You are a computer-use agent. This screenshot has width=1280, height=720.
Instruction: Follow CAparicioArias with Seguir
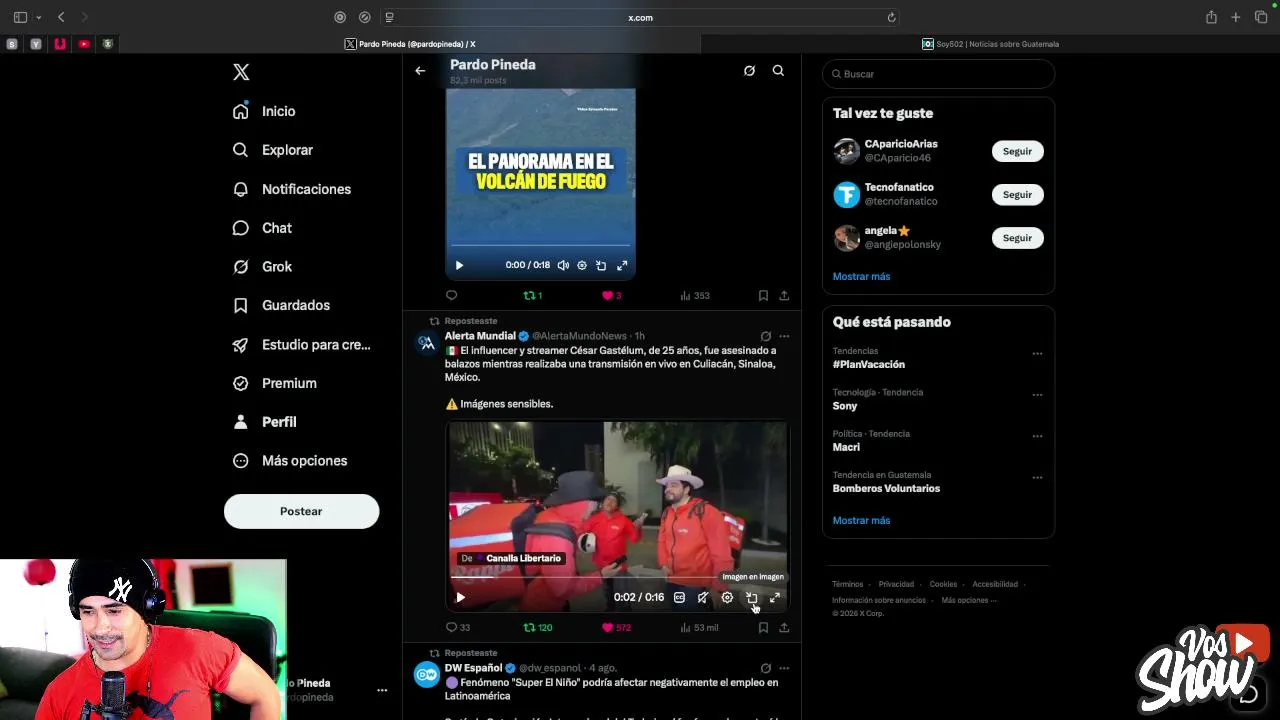click(x=1017, y=151)
